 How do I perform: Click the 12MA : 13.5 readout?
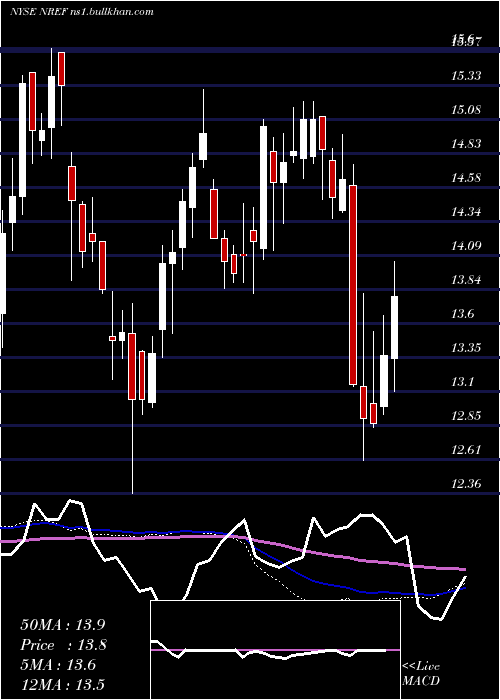click(62, 685)
